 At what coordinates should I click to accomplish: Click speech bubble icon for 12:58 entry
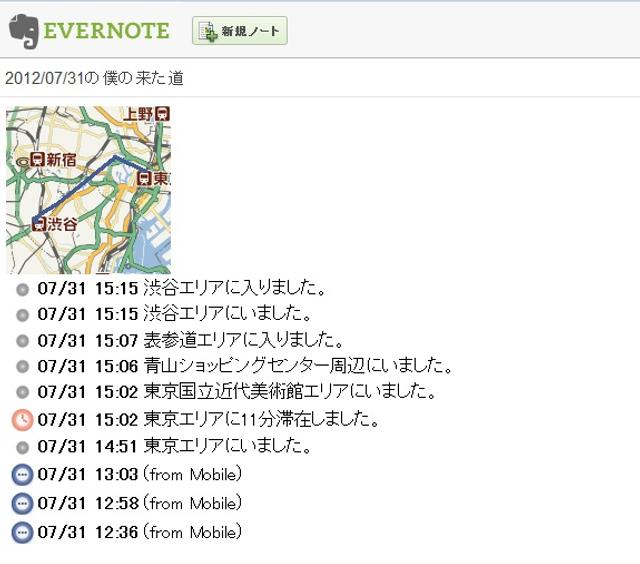point(22,503)
